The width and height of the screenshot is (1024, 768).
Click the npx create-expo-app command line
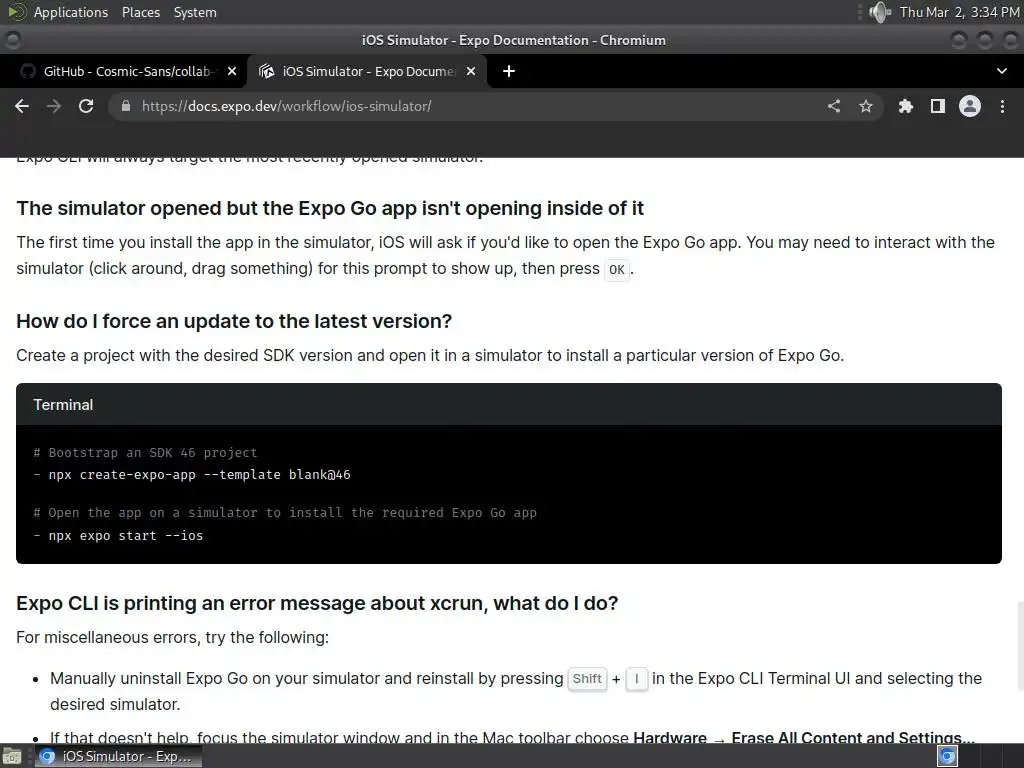click(199, 475)
